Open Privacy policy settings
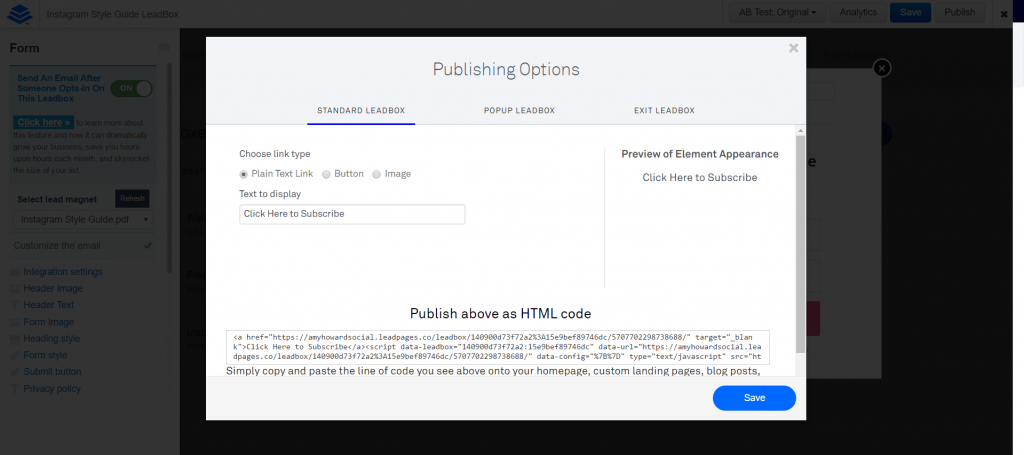Screen dimensions: 1024x455 click(x=52, y=389)
